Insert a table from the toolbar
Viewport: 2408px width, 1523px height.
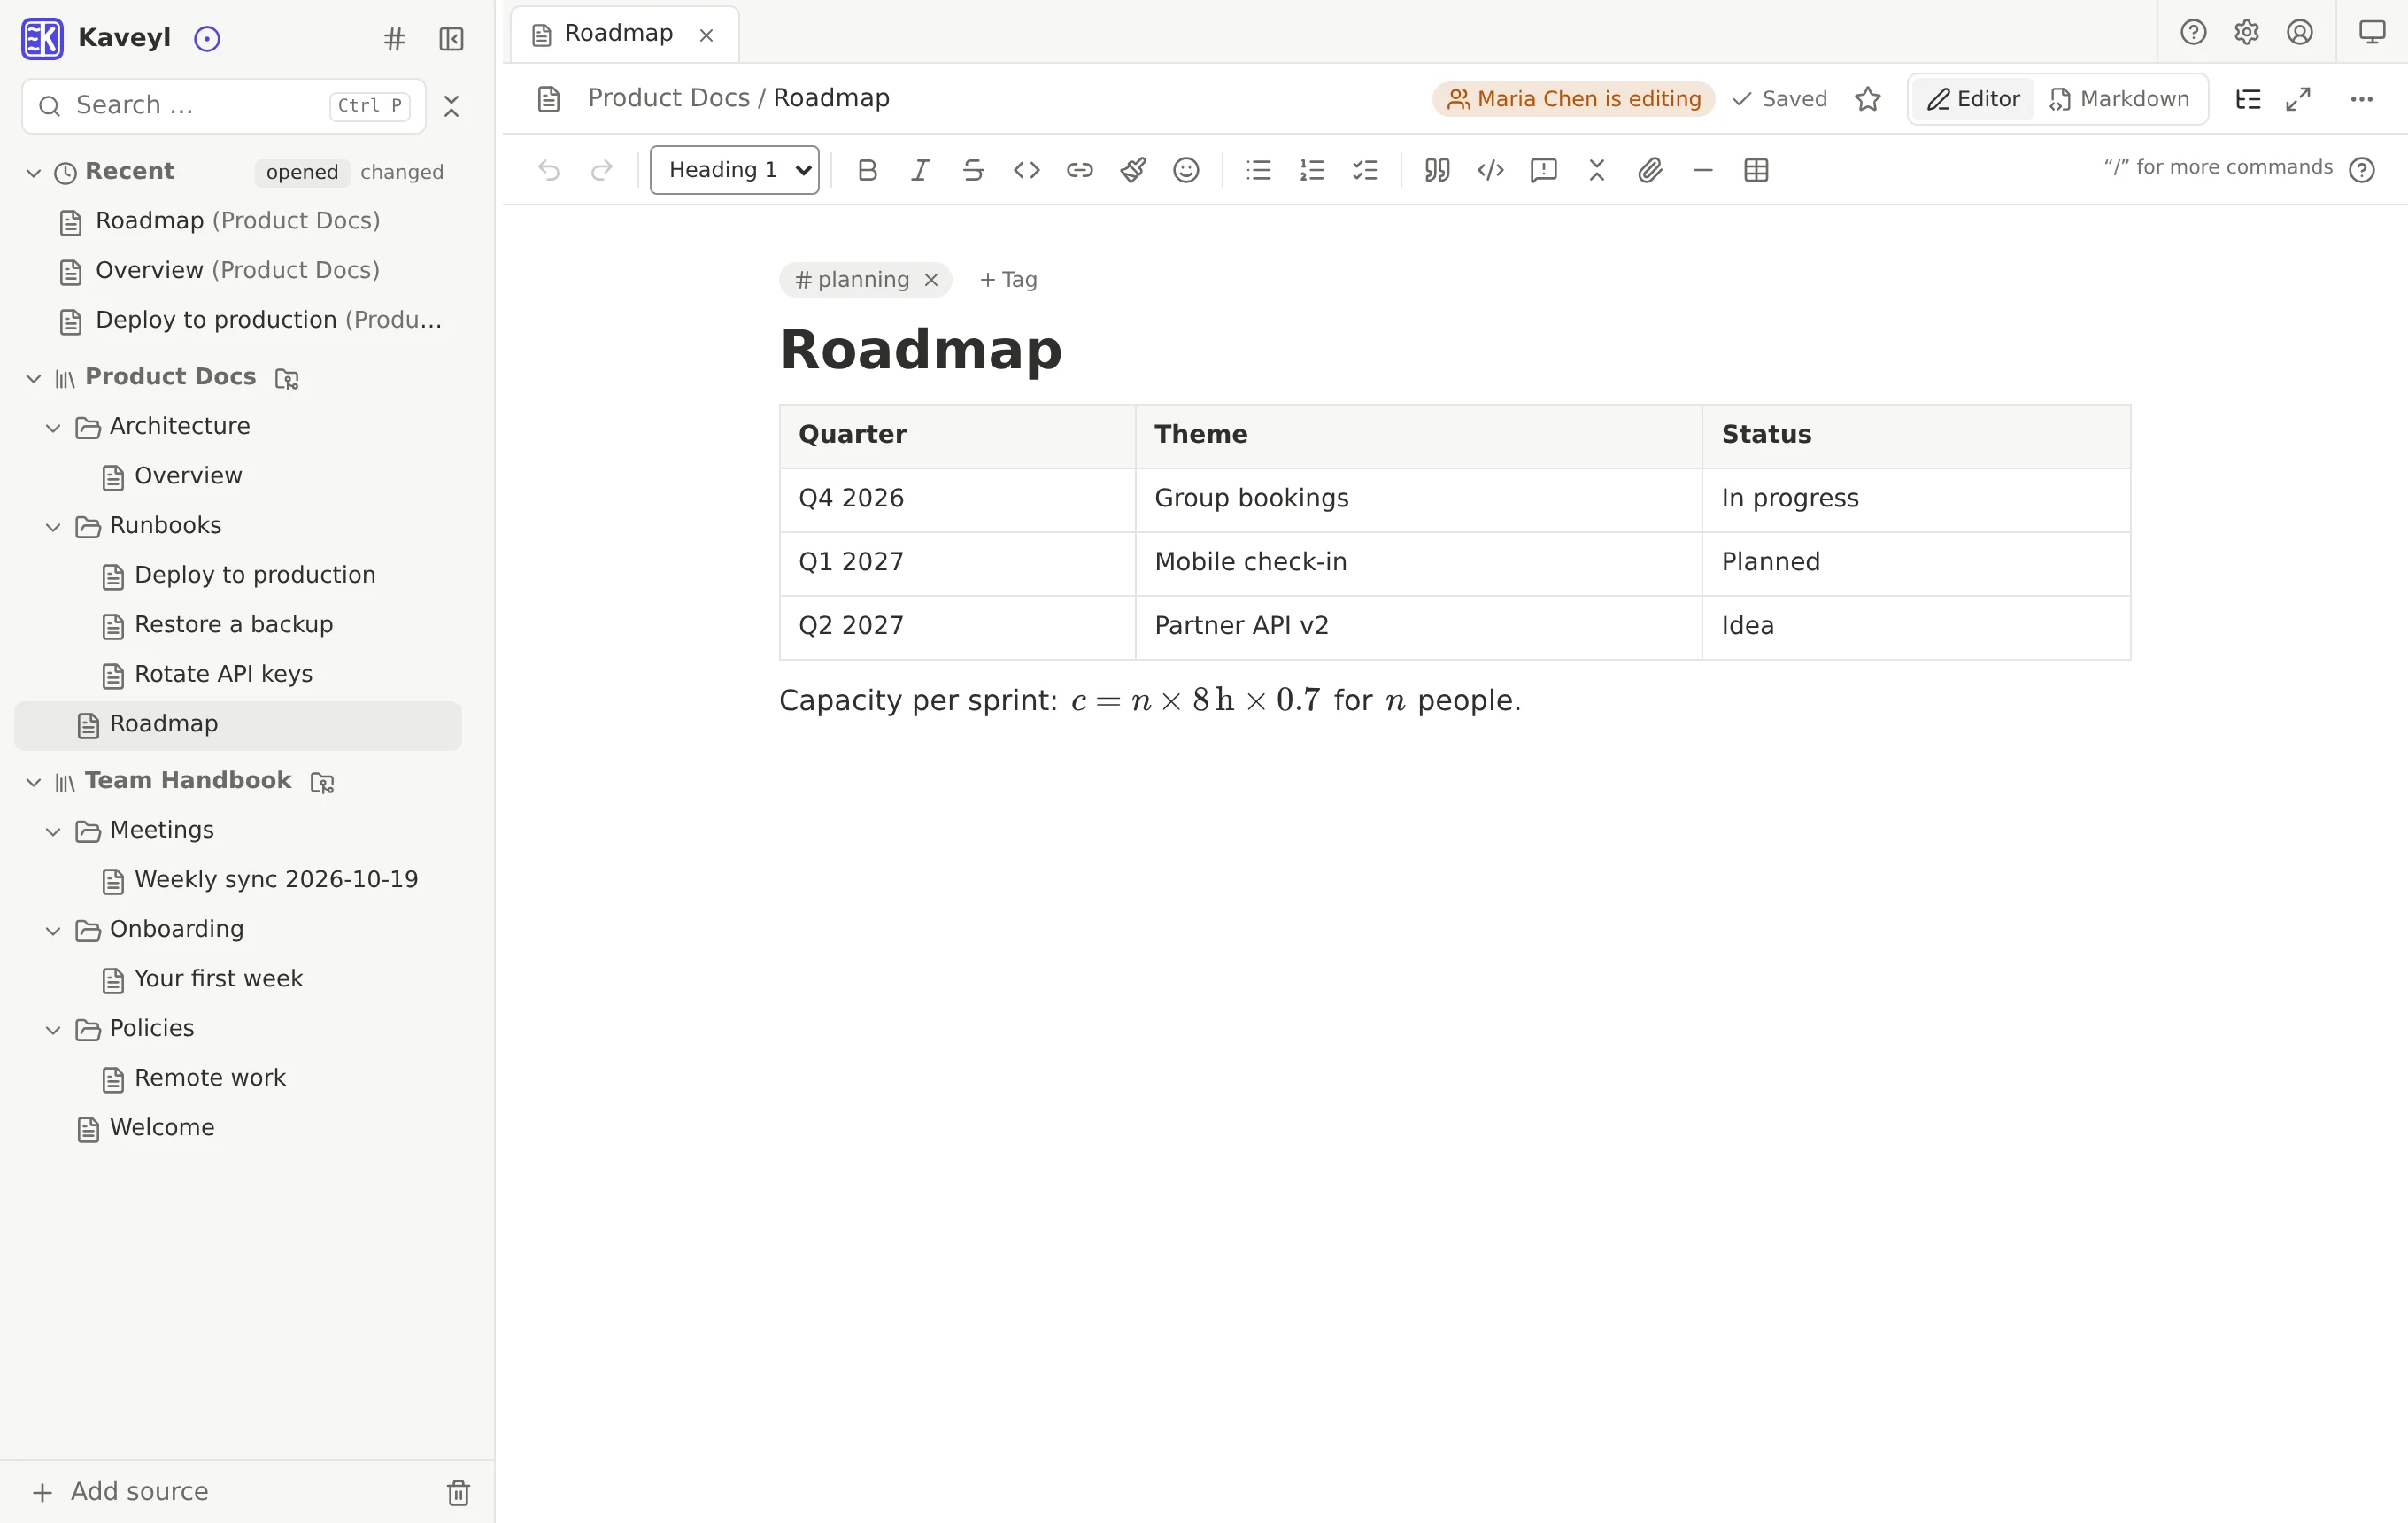[1756, 170]
